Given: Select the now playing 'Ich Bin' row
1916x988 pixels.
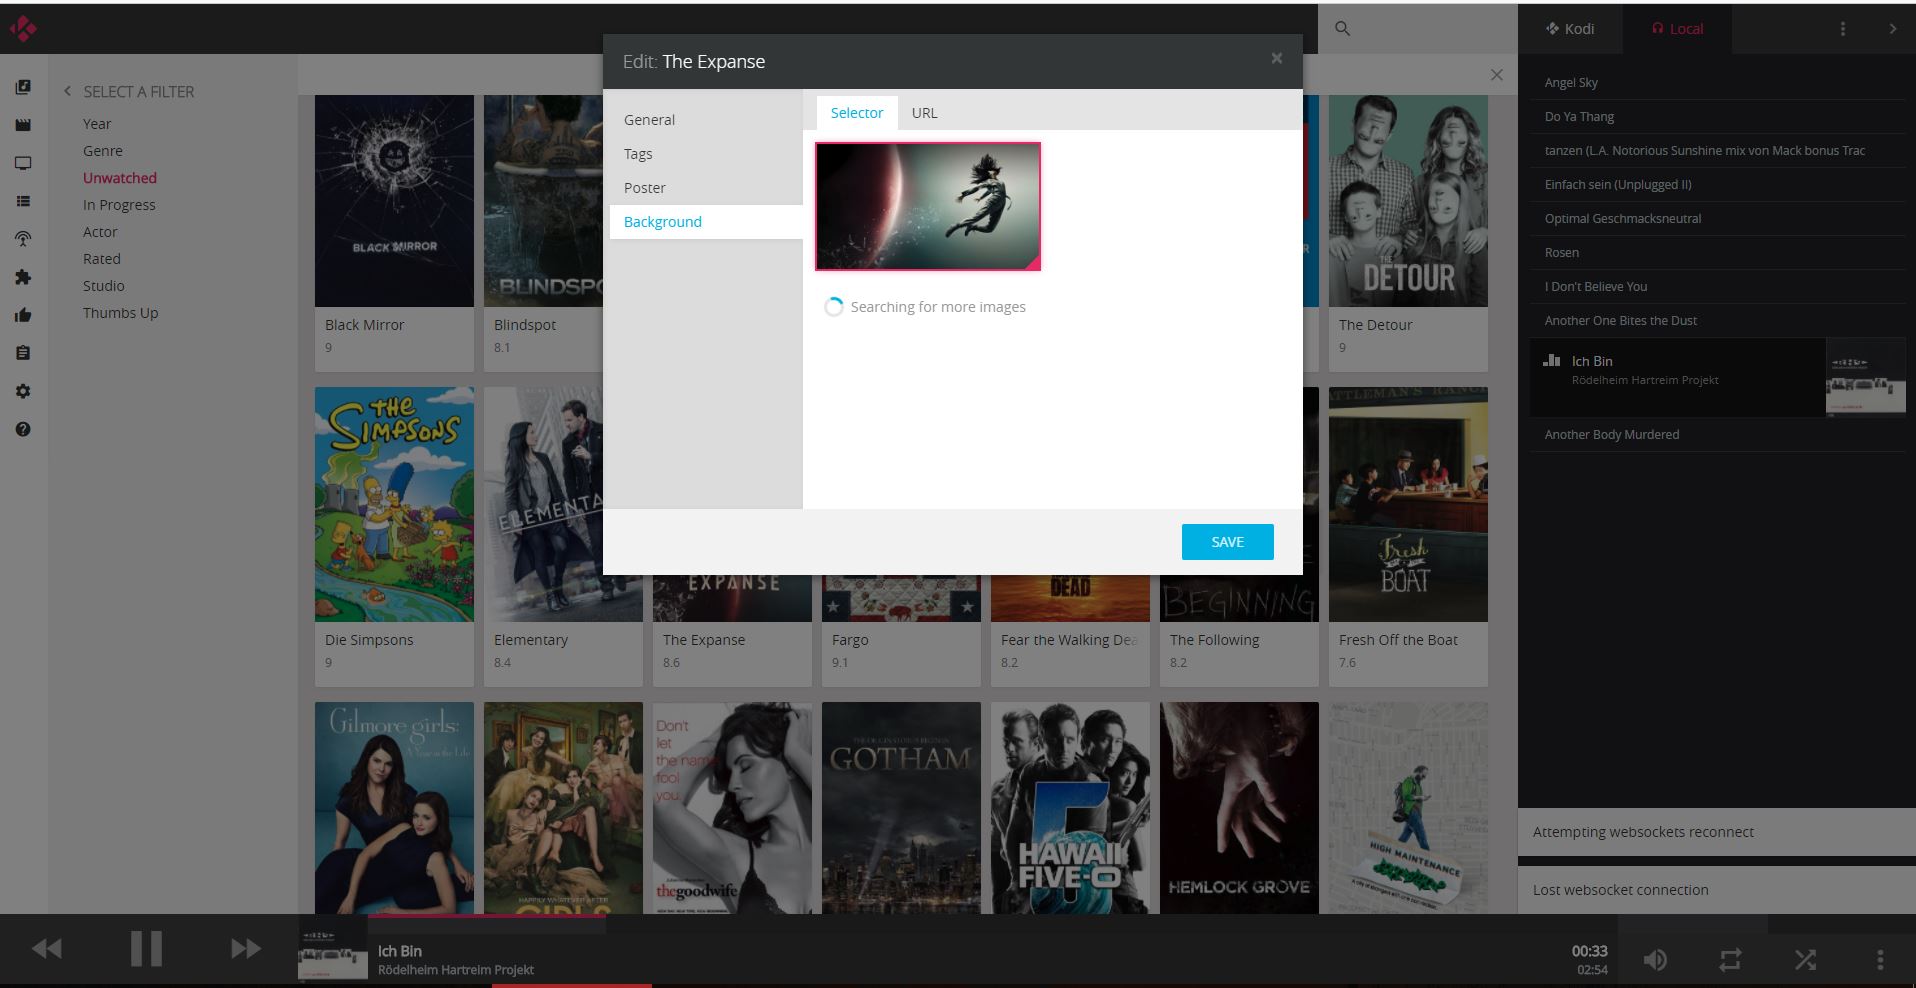Looking at the screenshot, I should [1717, 377].
